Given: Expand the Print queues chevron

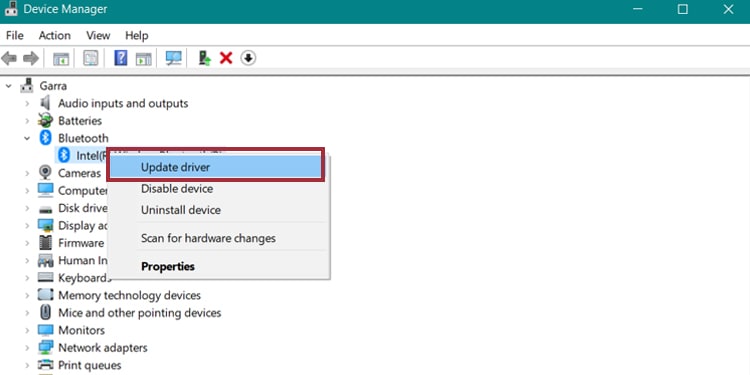Looking at the screenshot, I should tap(27, 366).
